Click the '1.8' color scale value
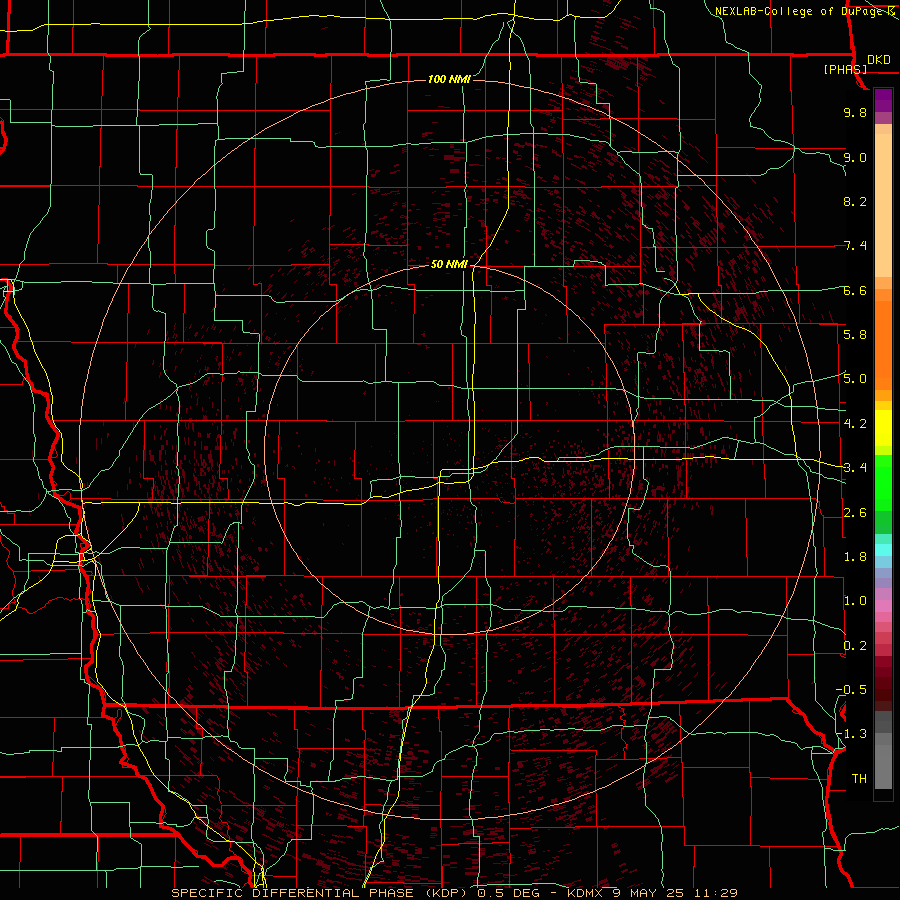Screen dimensions: 900x900 click(x=855, y=557)
